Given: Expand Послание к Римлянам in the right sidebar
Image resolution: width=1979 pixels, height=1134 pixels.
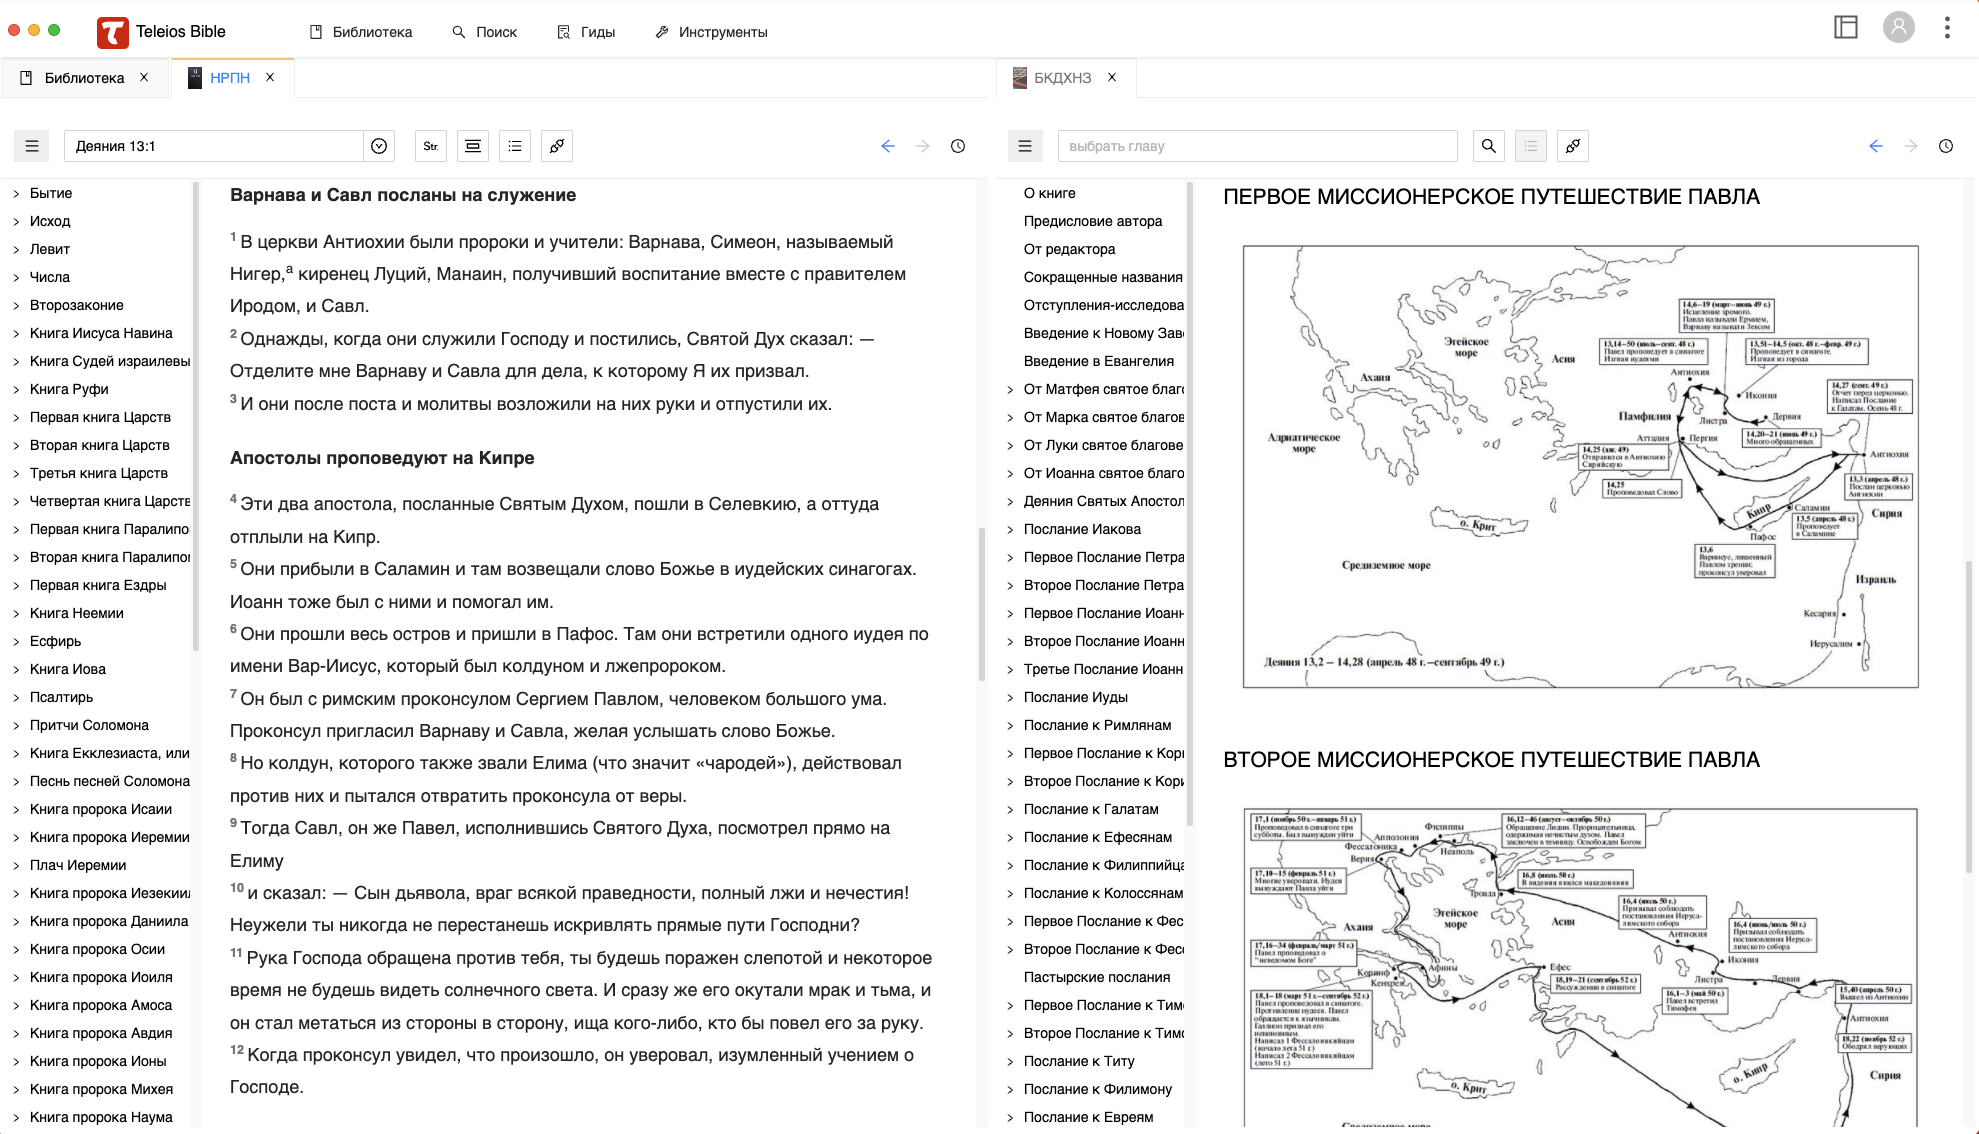Looking at the screenshot, I should tap(1010, 725).
